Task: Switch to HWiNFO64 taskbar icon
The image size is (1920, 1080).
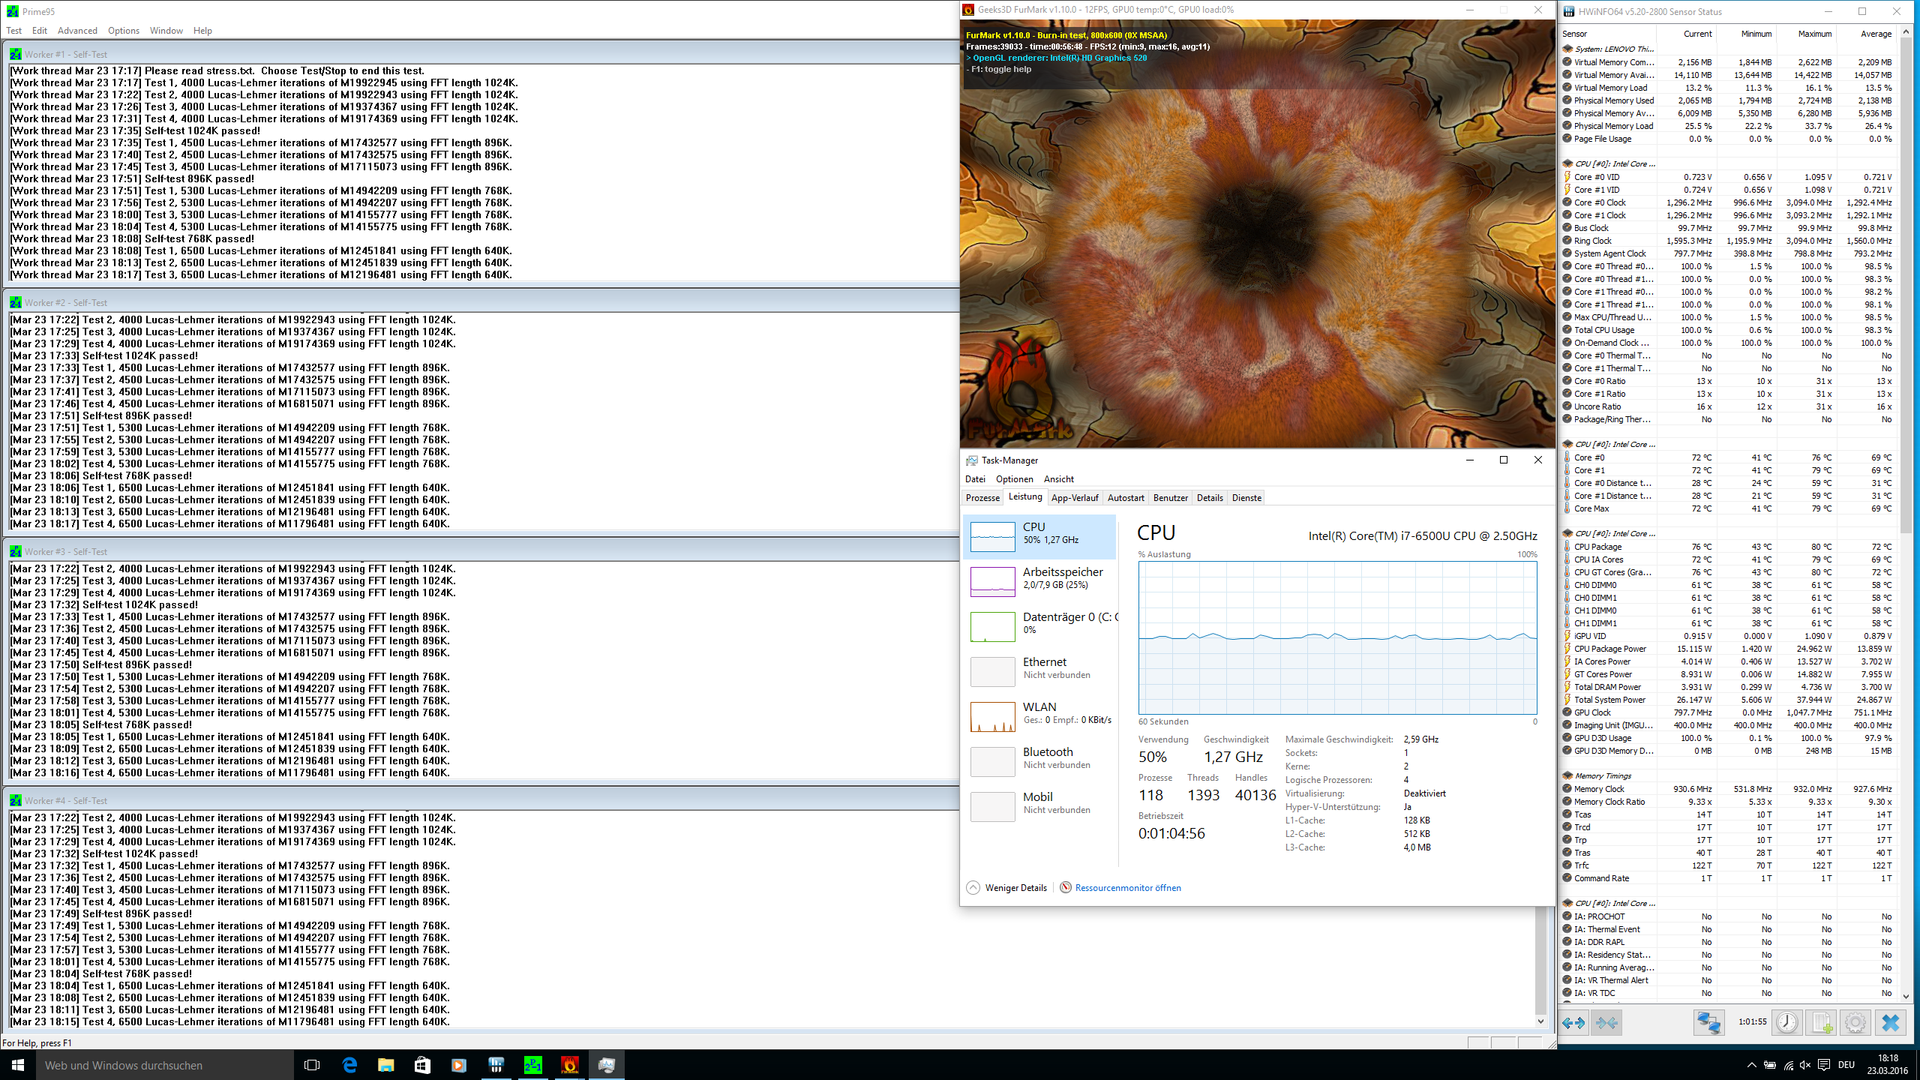Action: pos(496,1065)
